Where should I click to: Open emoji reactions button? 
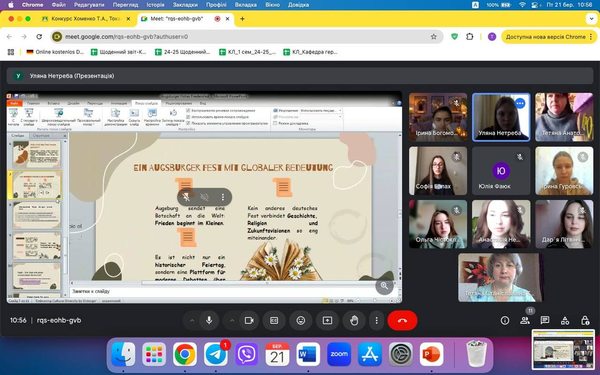[x=301, y=320]
